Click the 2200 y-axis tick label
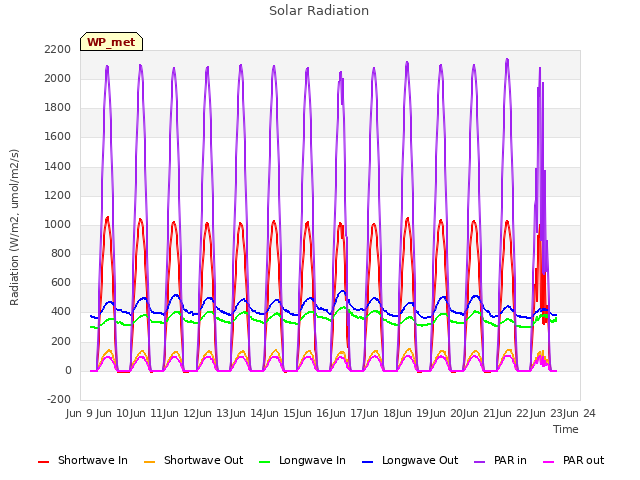Screen dimensions: 640x480 point(58,49)
